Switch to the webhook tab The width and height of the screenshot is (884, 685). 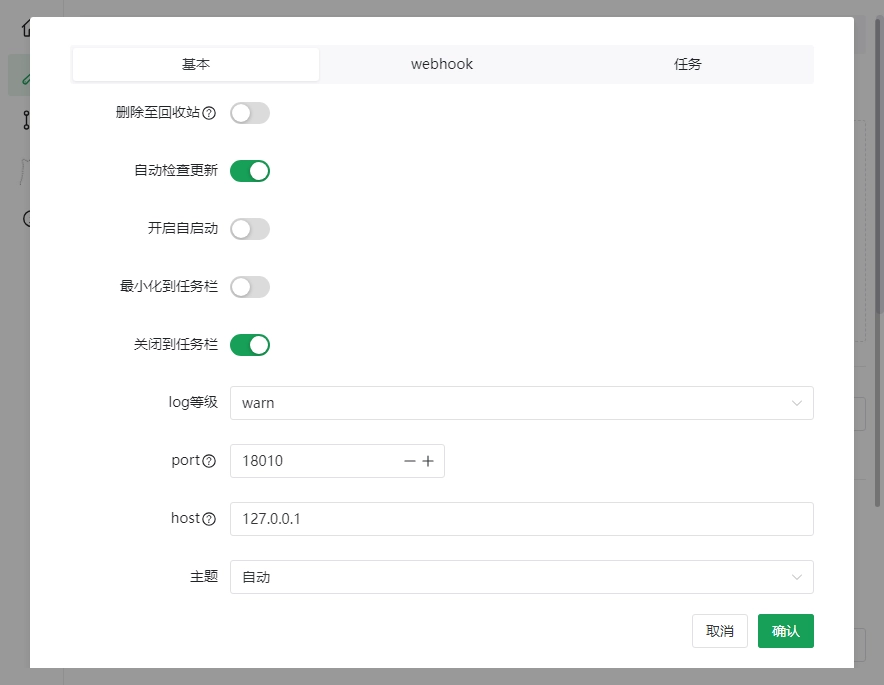[x=442, y=64]
